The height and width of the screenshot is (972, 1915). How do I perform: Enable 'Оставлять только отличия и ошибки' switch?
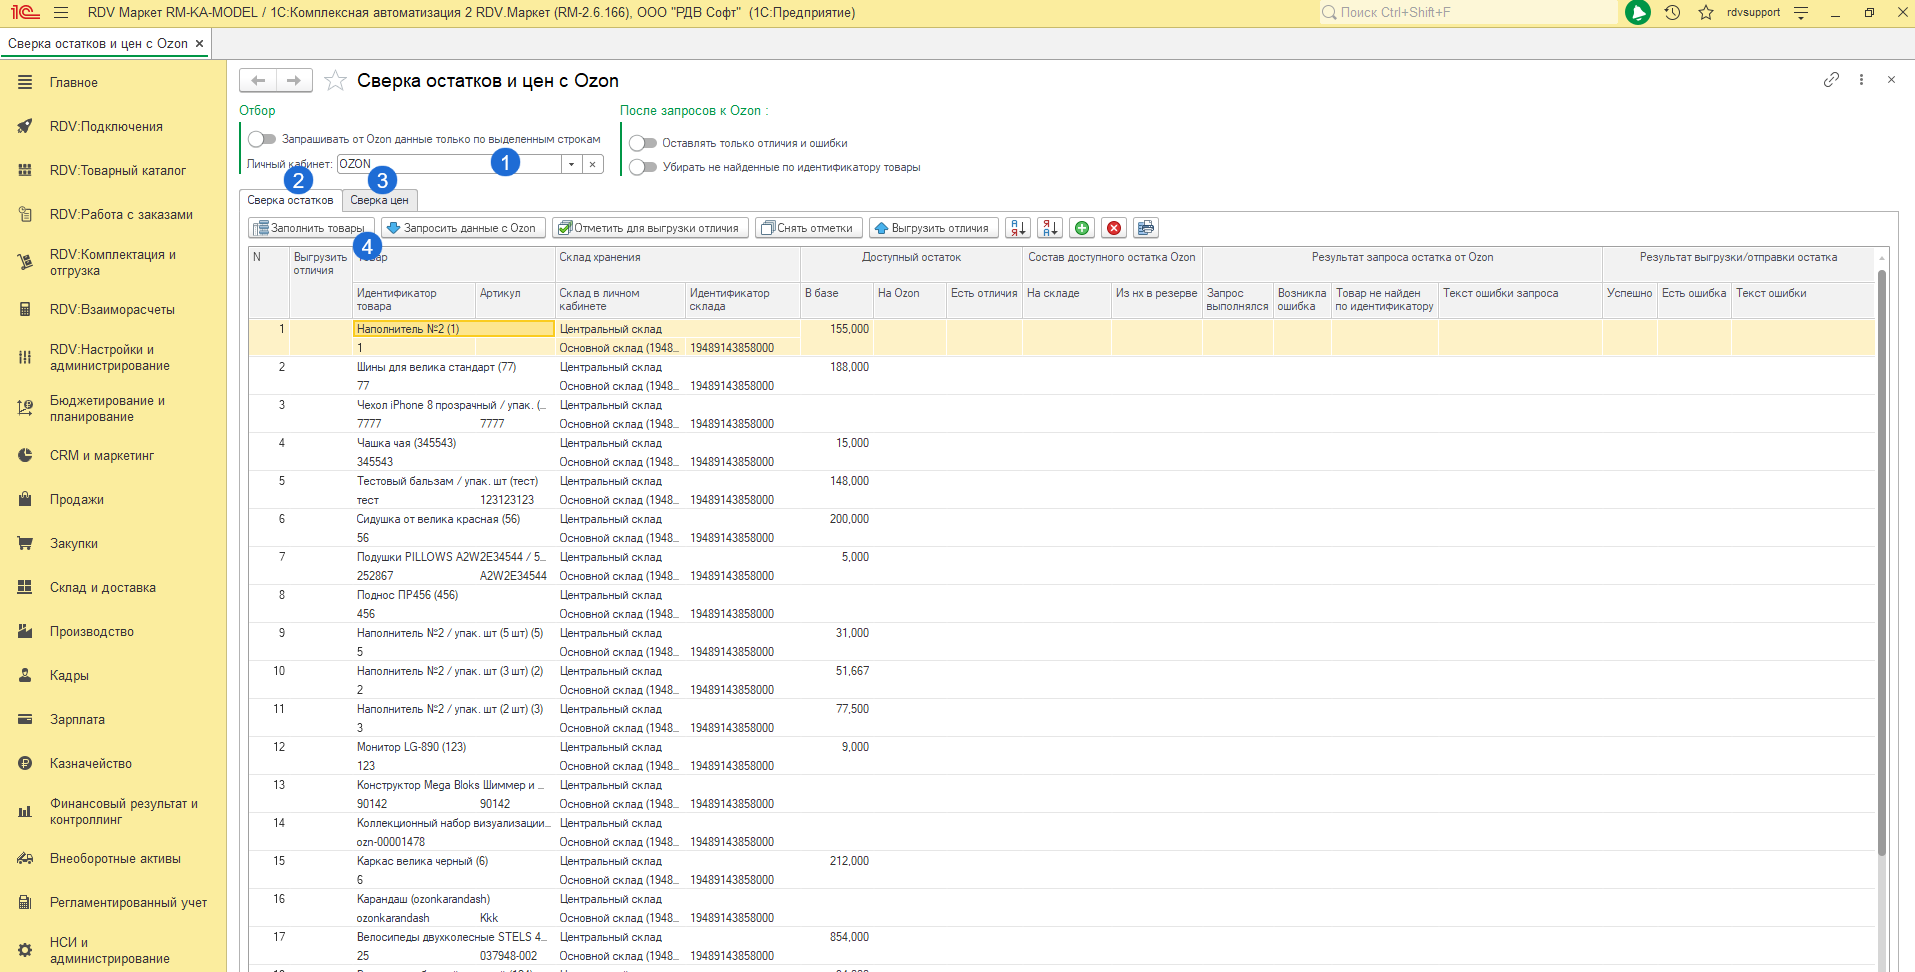643,143
